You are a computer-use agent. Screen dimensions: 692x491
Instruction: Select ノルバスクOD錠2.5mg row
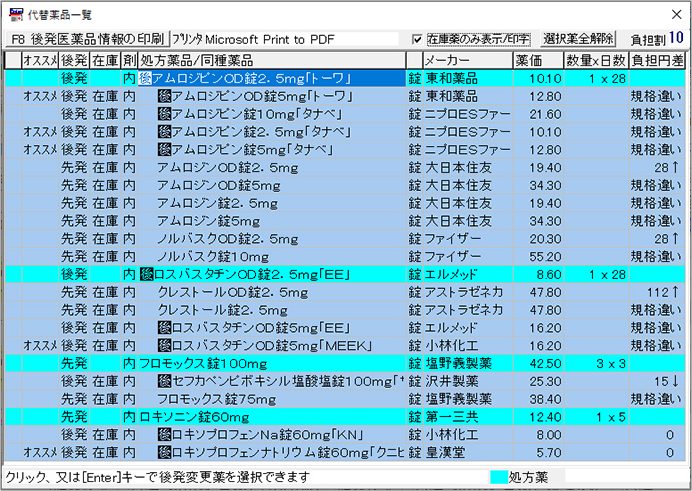pos(345,239)
